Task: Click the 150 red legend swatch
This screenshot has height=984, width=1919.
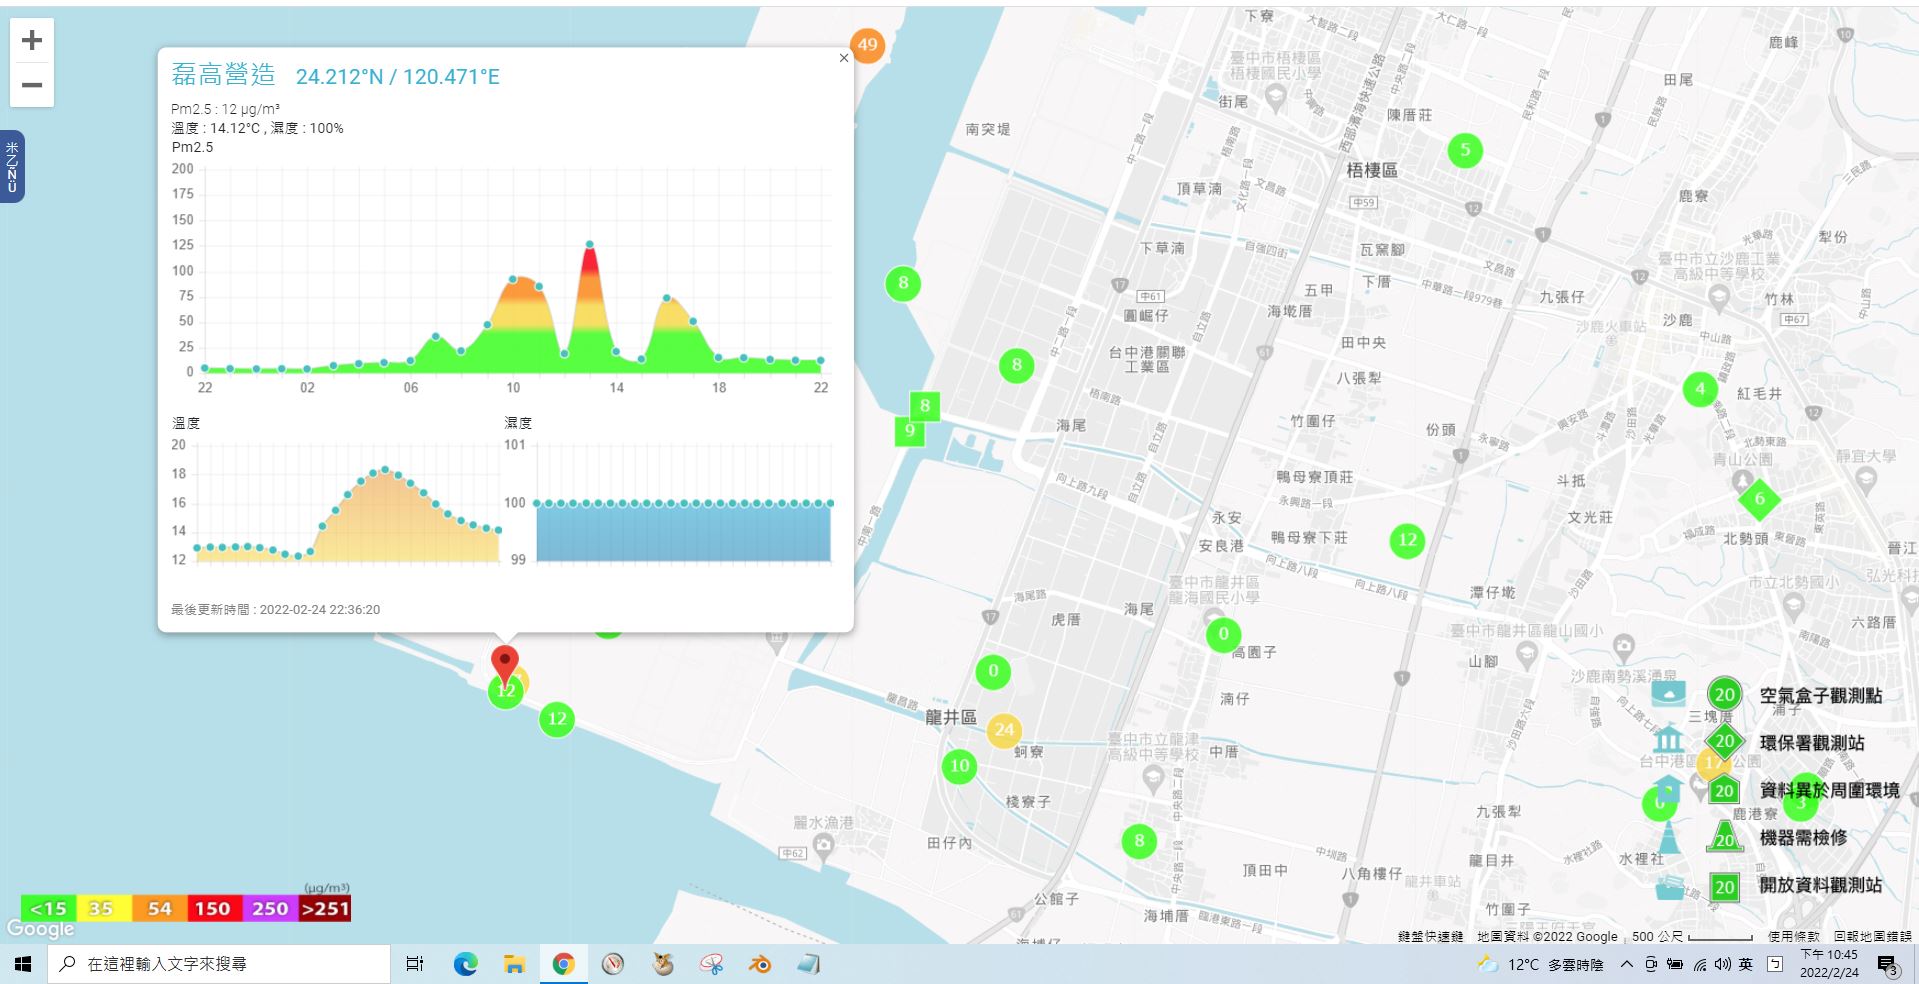Action: tap(213, 909)
